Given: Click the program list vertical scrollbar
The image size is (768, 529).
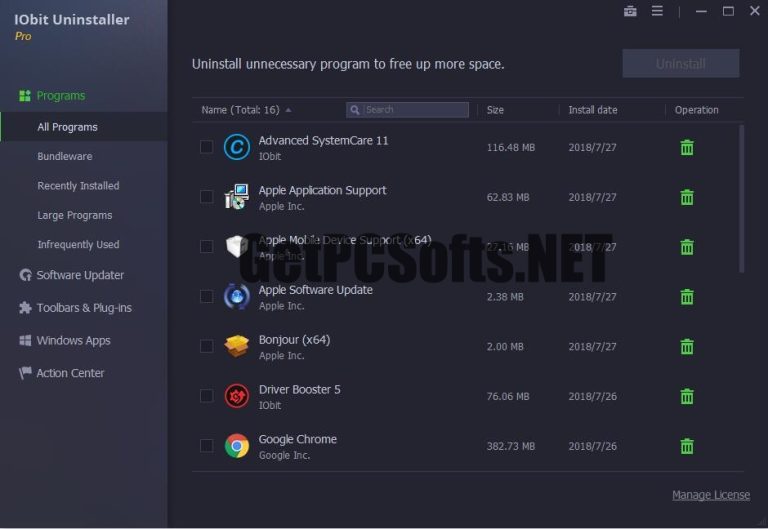Looking at the screenshot, I should [x=742, y=198].
